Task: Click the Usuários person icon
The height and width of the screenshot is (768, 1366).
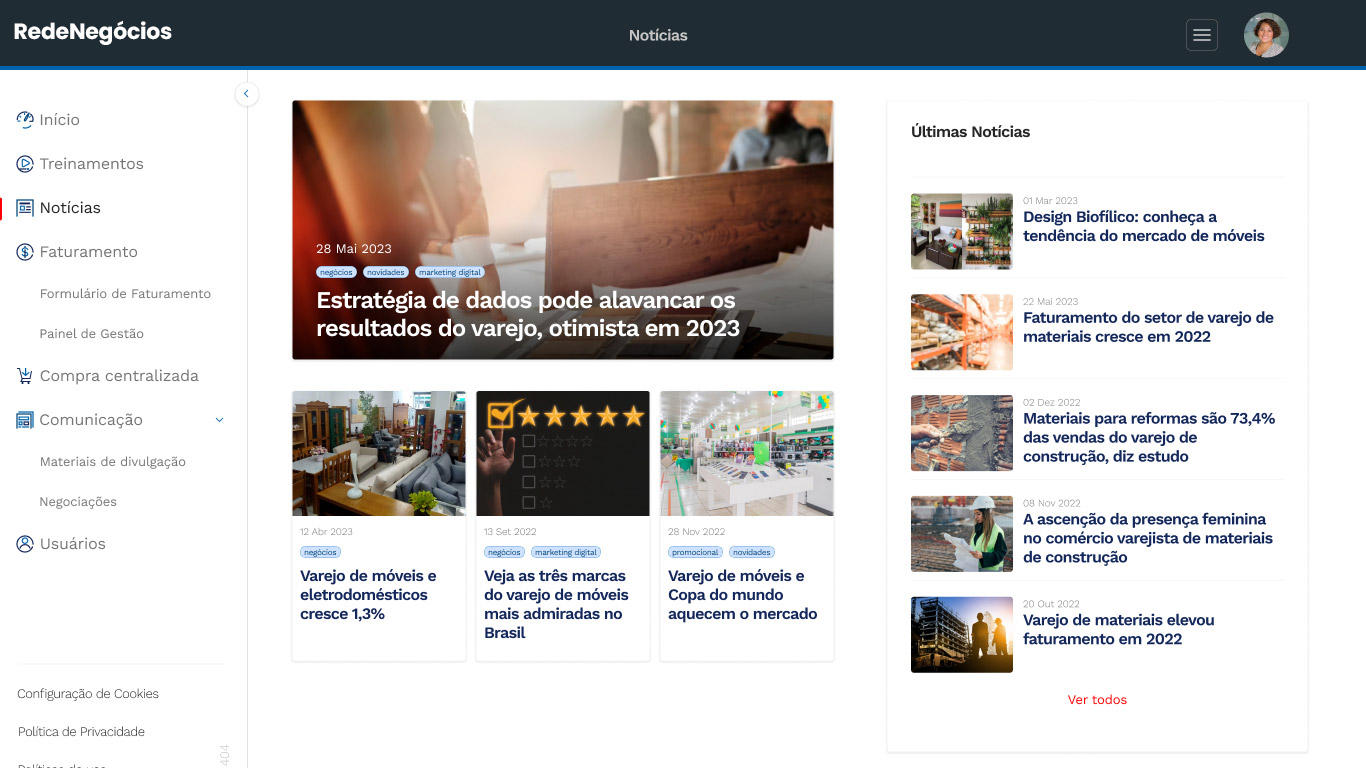Action: click(x=25, y=544)
